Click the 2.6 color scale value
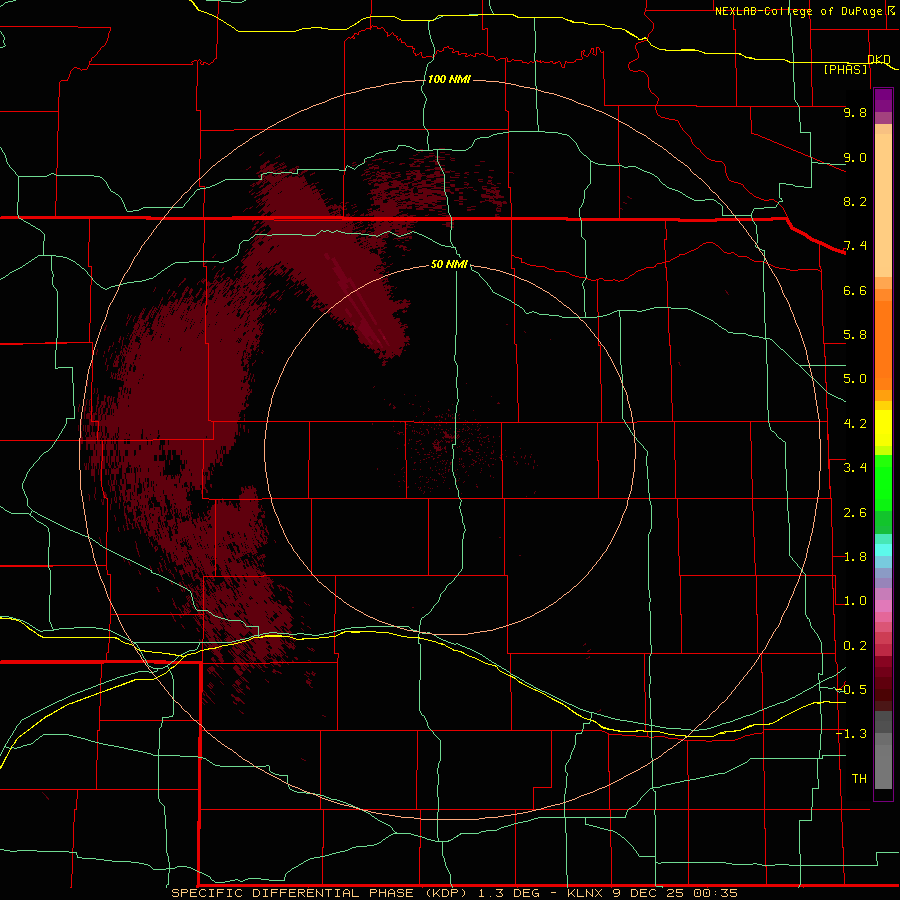The width and height of the screenshot is (900, 900). click(x=855, y=512)
